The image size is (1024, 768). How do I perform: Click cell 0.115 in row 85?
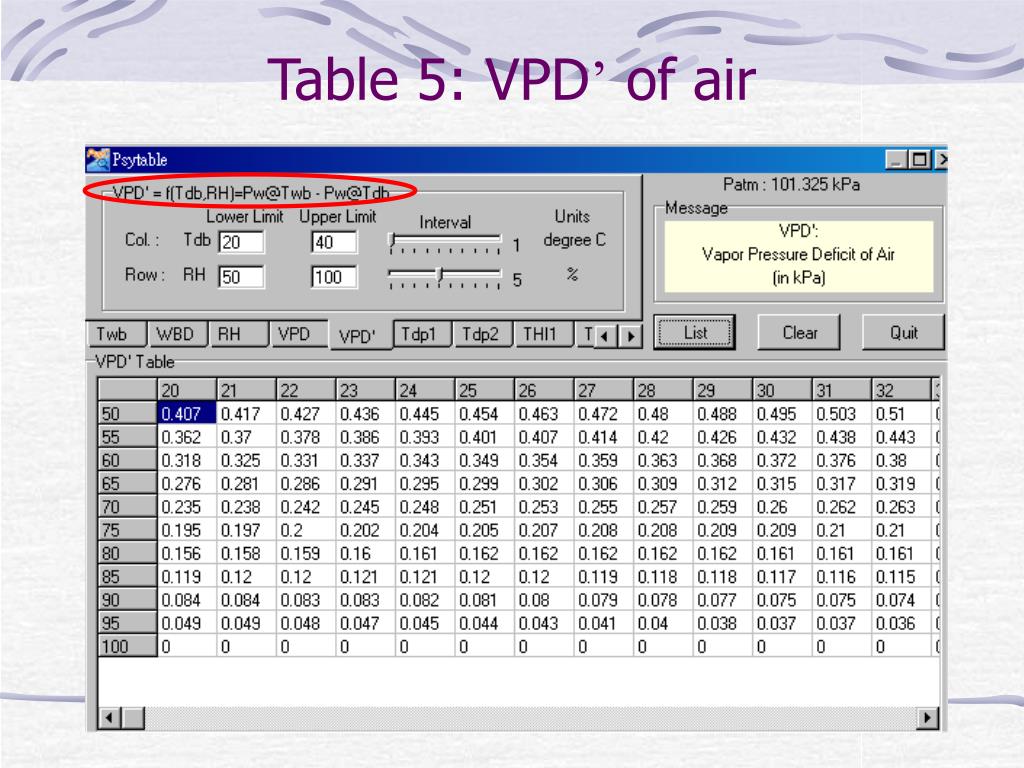coord(901,577)
